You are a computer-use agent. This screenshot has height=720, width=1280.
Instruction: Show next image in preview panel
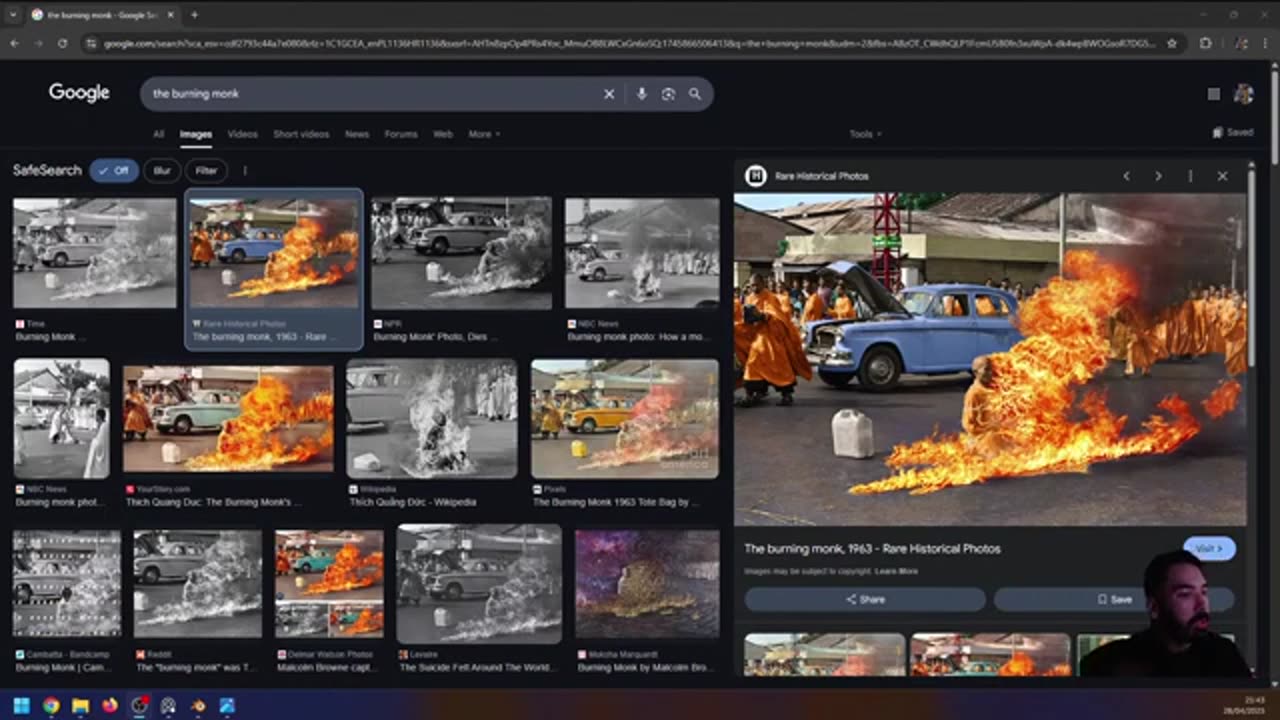click(x=1158, y=176)
